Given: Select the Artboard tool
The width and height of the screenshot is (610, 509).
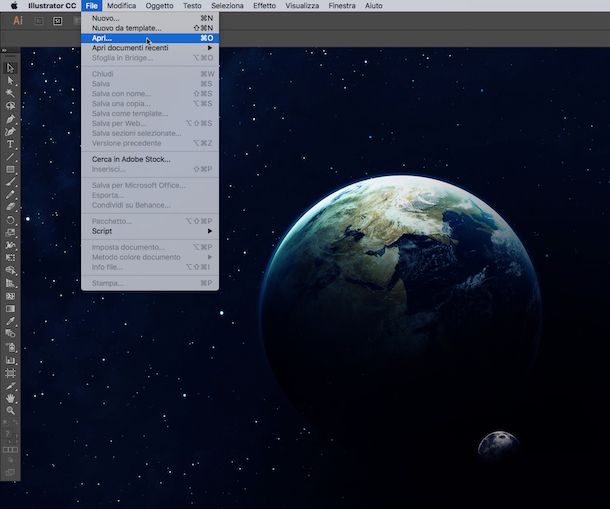Looking at the screenshot, I should [10, 373].
